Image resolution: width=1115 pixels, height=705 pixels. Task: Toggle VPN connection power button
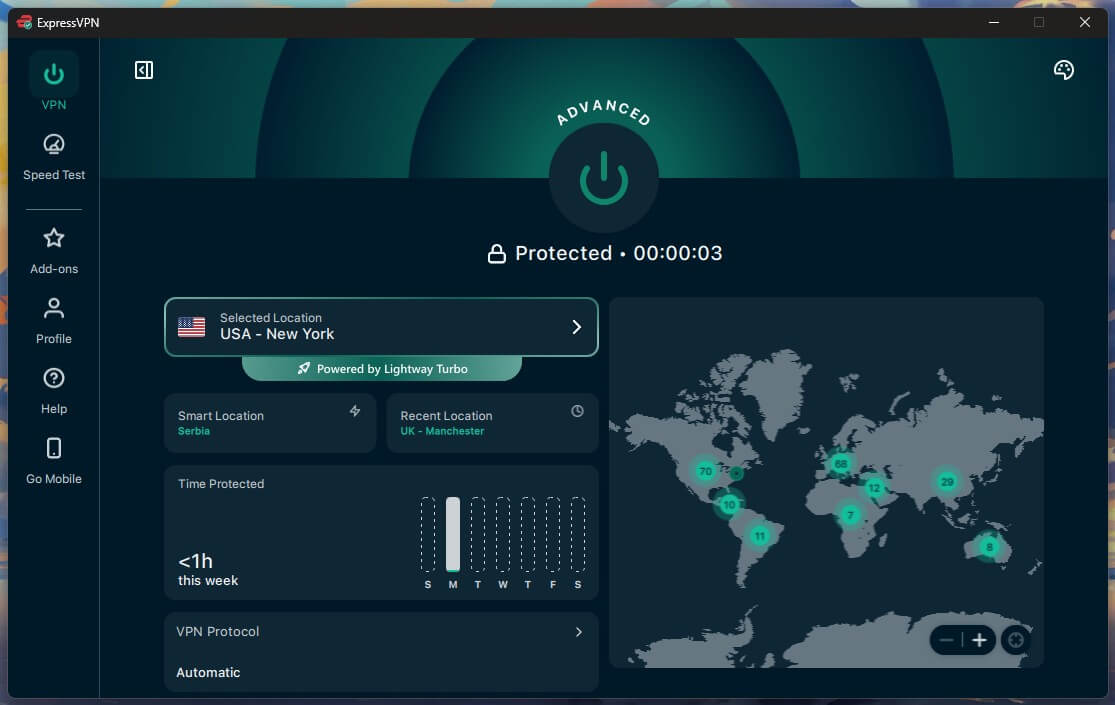click(x=603, y=178)
